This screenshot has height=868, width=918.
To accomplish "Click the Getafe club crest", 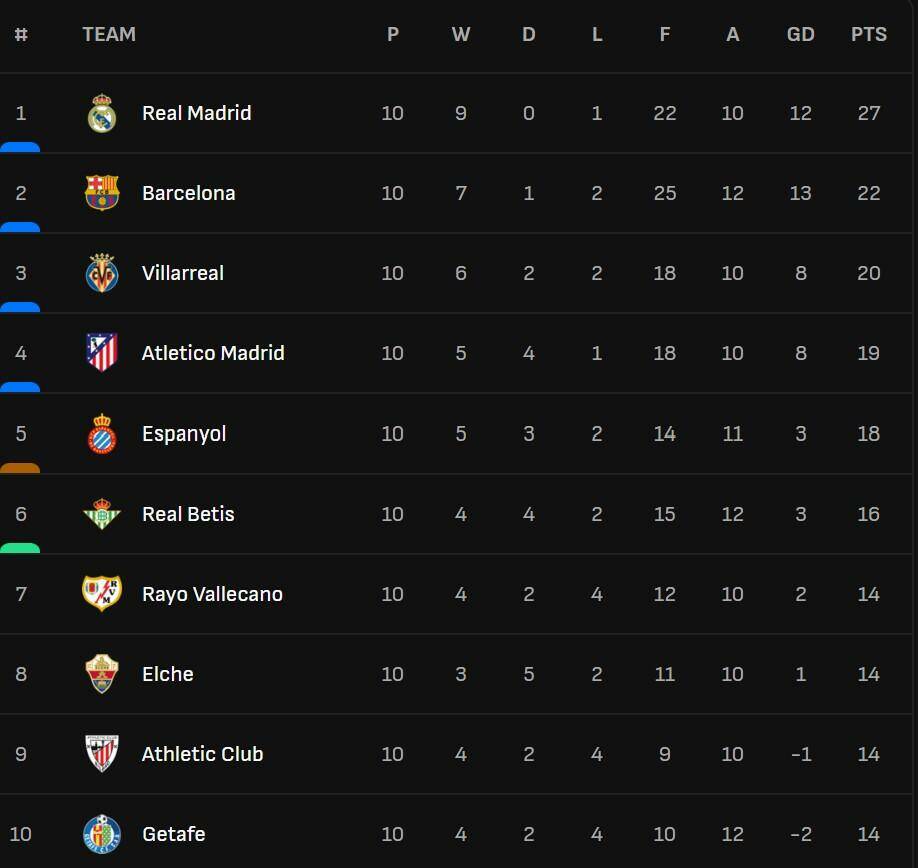I will [x=101, y=834].
